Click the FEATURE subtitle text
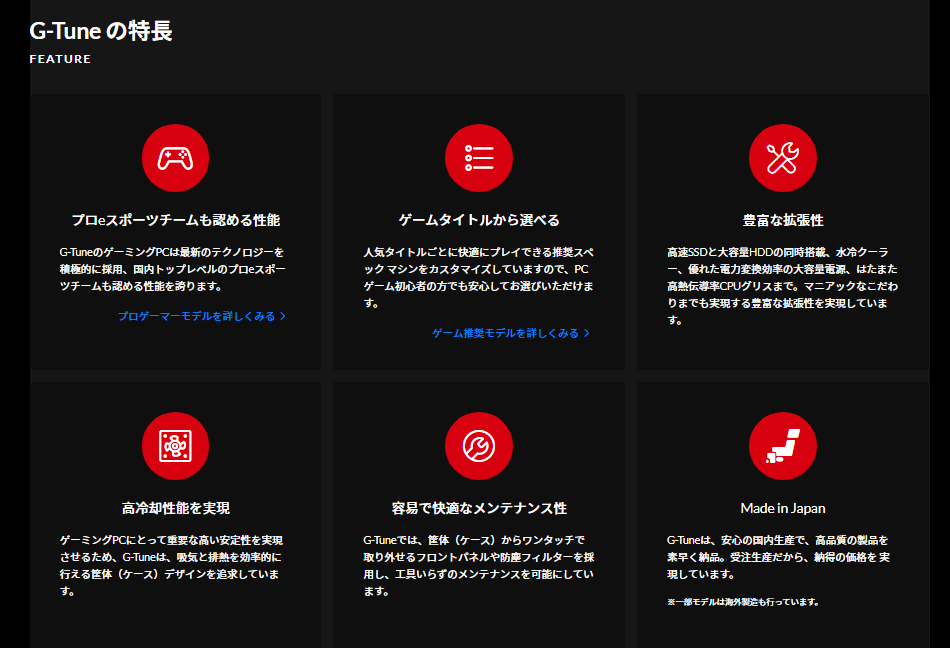 [x=60, y=59]
